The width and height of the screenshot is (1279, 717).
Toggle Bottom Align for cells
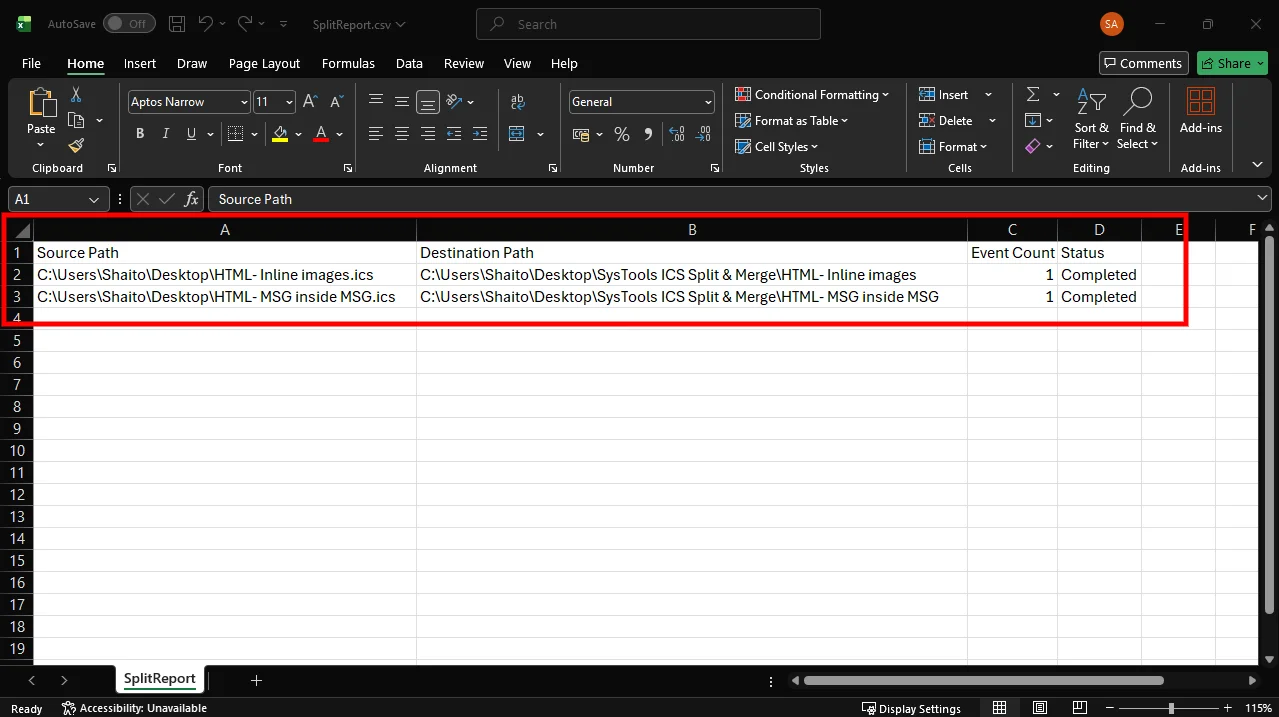428,102
